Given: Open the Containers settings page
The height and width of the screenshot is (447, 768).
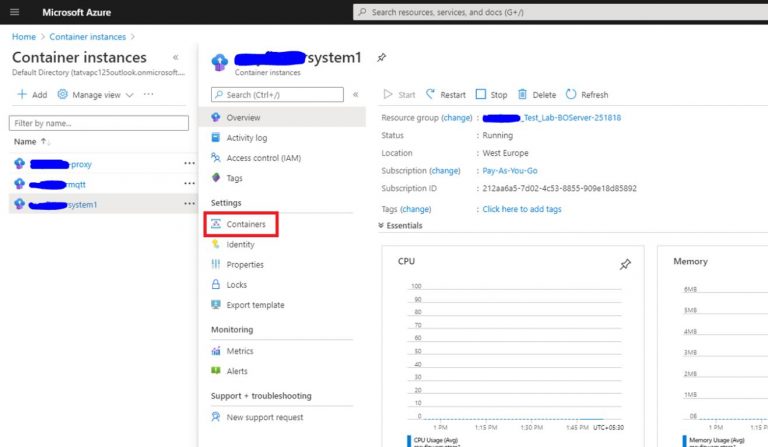Looking at the screenshot, I should (x=245, y=224).
